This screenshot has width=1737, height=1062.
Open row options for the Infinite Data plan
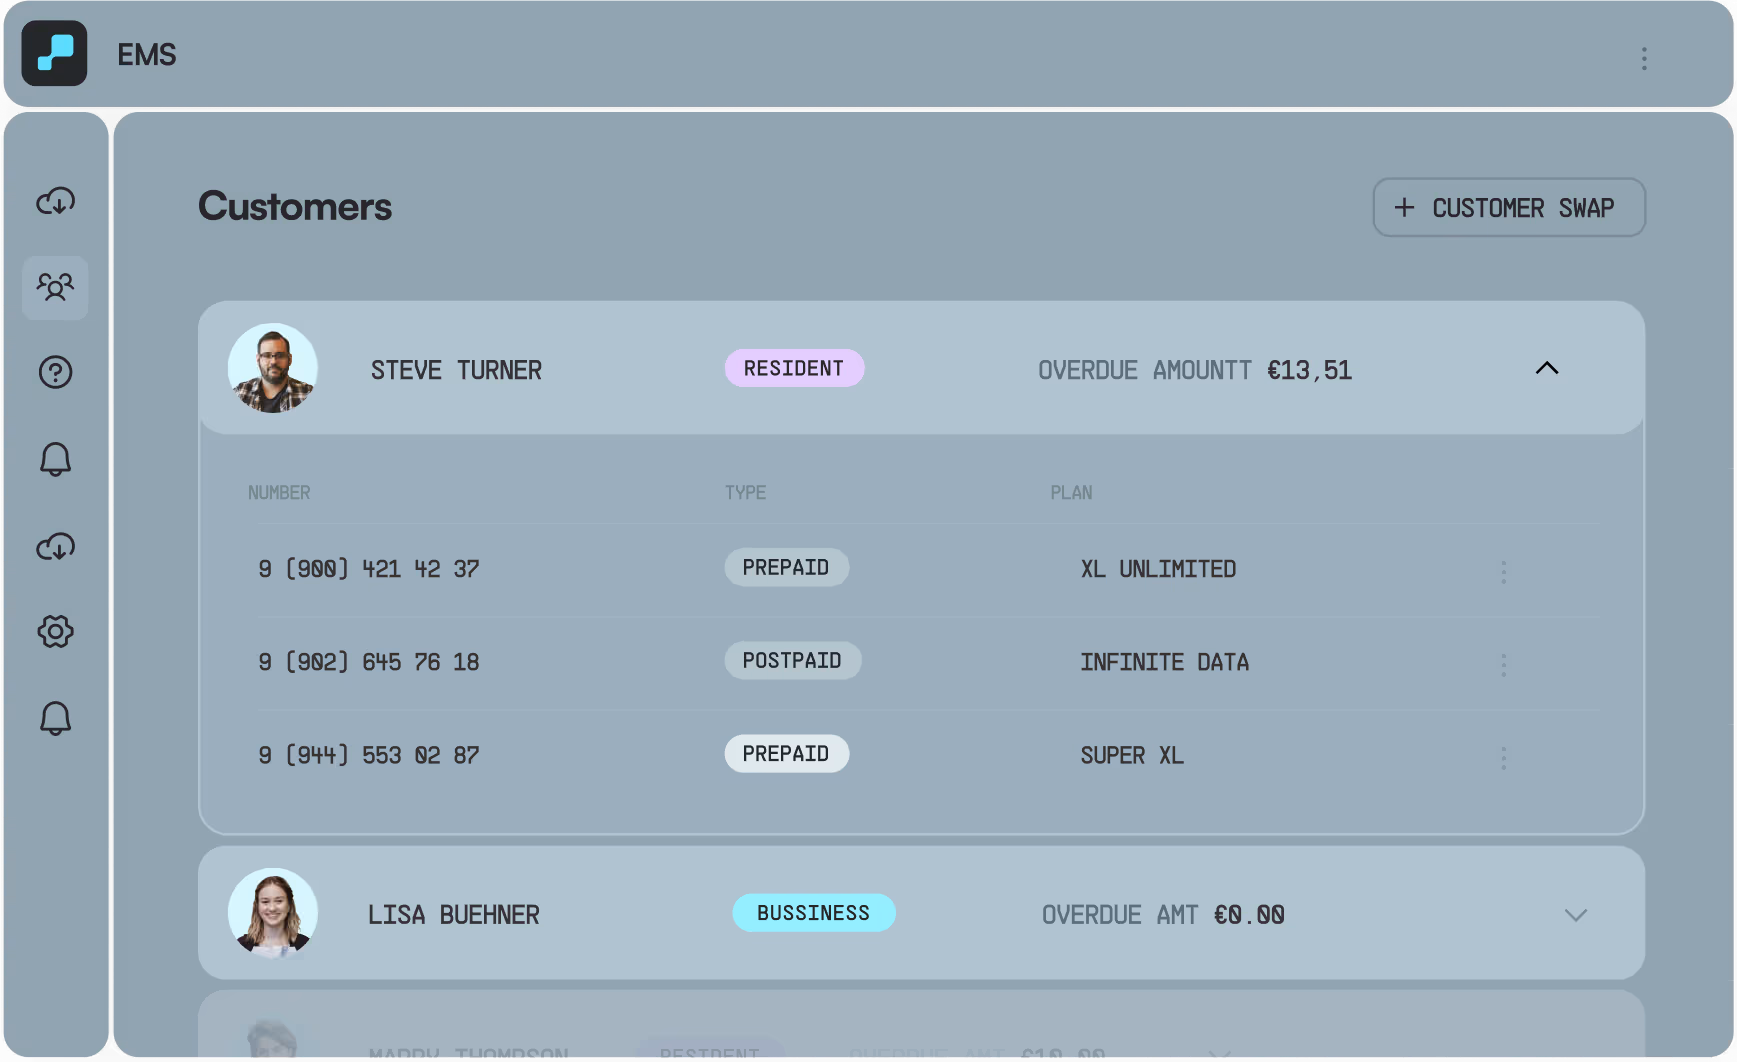point(1503,664)
